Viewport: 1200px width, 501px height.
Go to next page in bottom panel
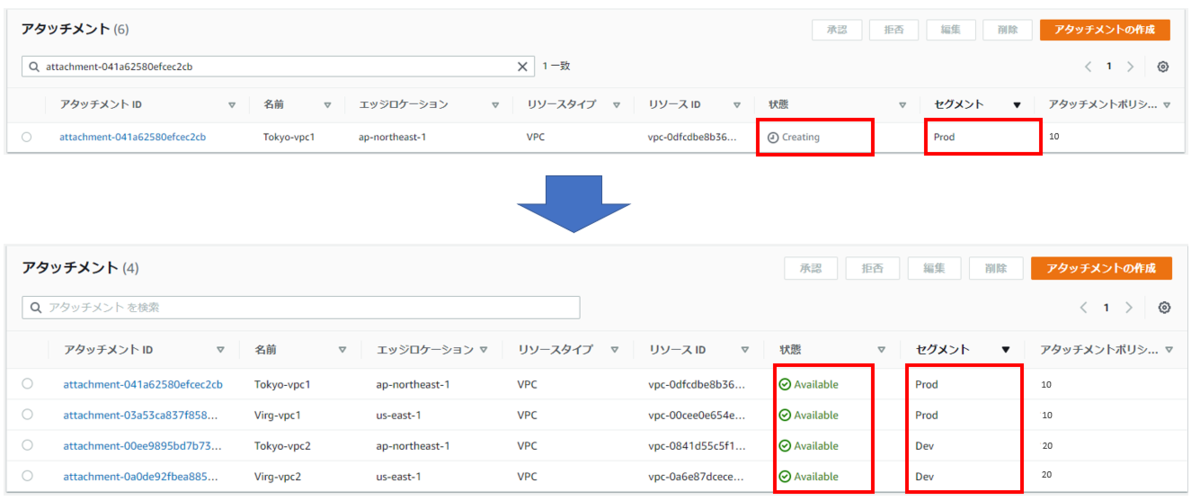tap(1129, 308)
